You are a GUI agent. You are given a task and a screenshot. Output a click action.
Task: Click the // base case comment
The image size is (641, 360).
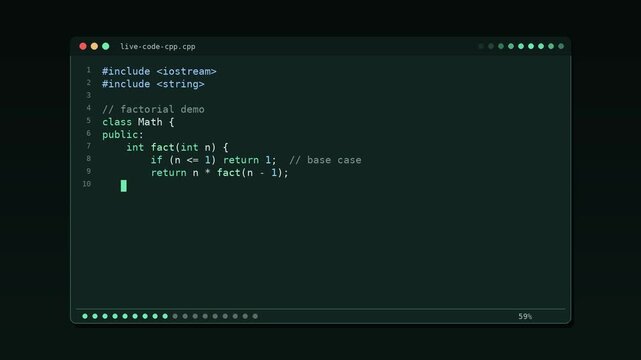(325, 160)
